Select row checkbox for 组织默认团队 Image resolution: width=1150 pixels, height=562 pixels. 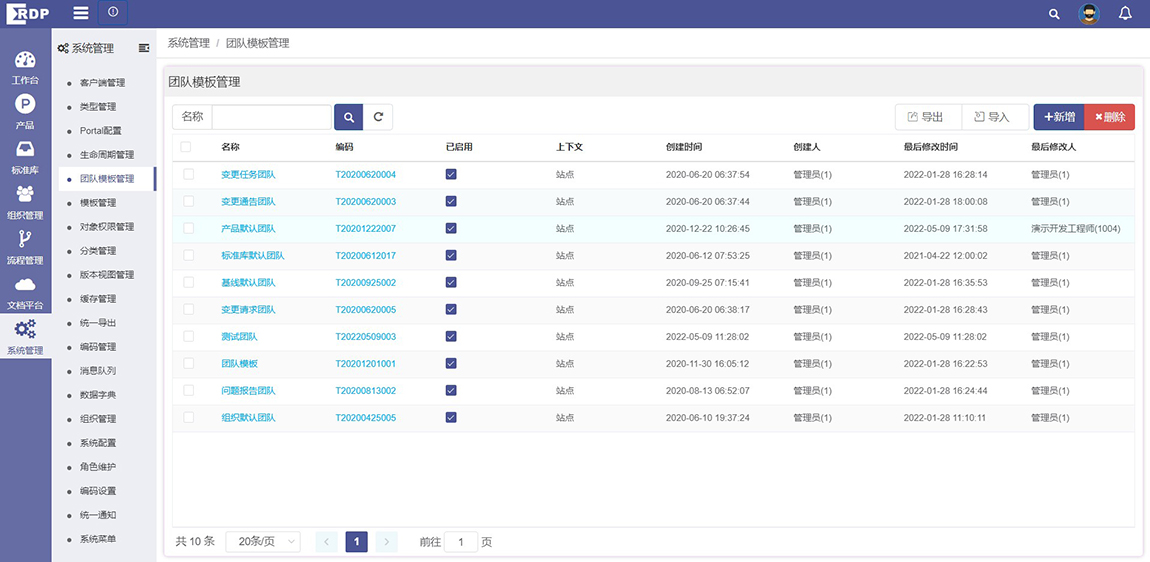188,417
